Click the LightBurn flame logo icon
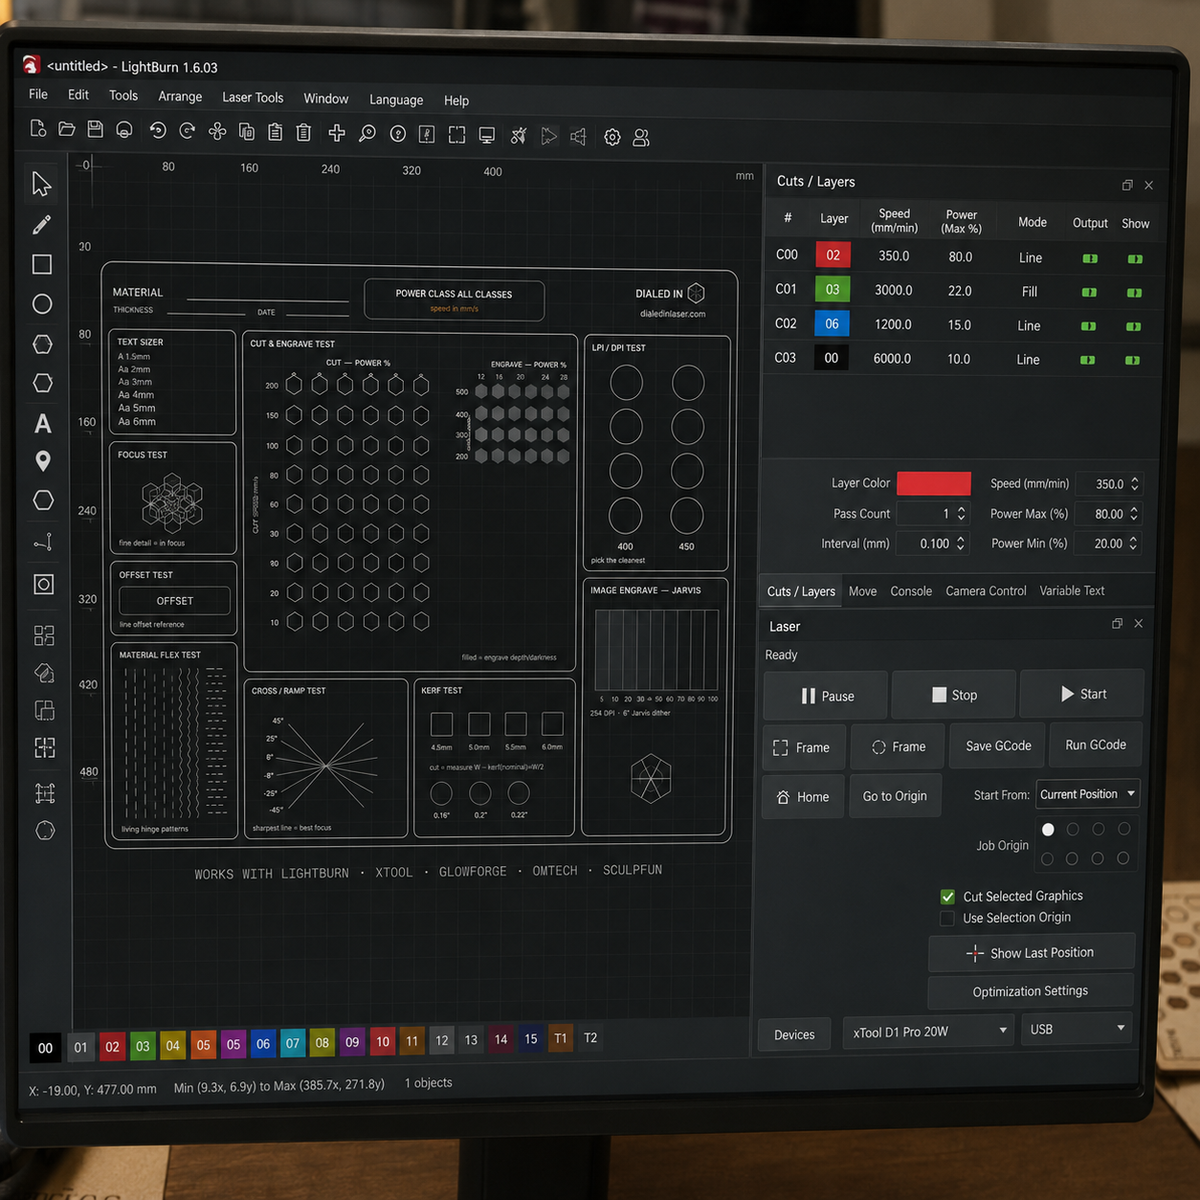This screenshot has height=1200, width=1200. (31, 64)
